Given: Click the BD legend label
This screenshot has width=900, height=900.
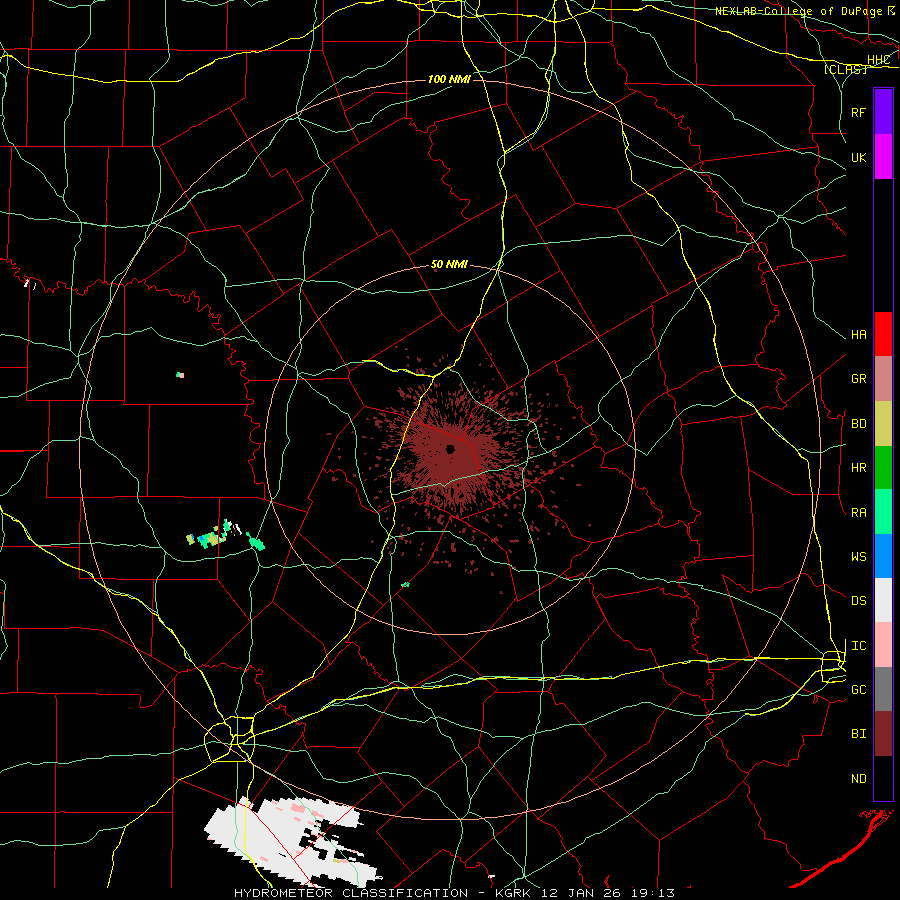Looking at the screenshot, I should point(858,424).
